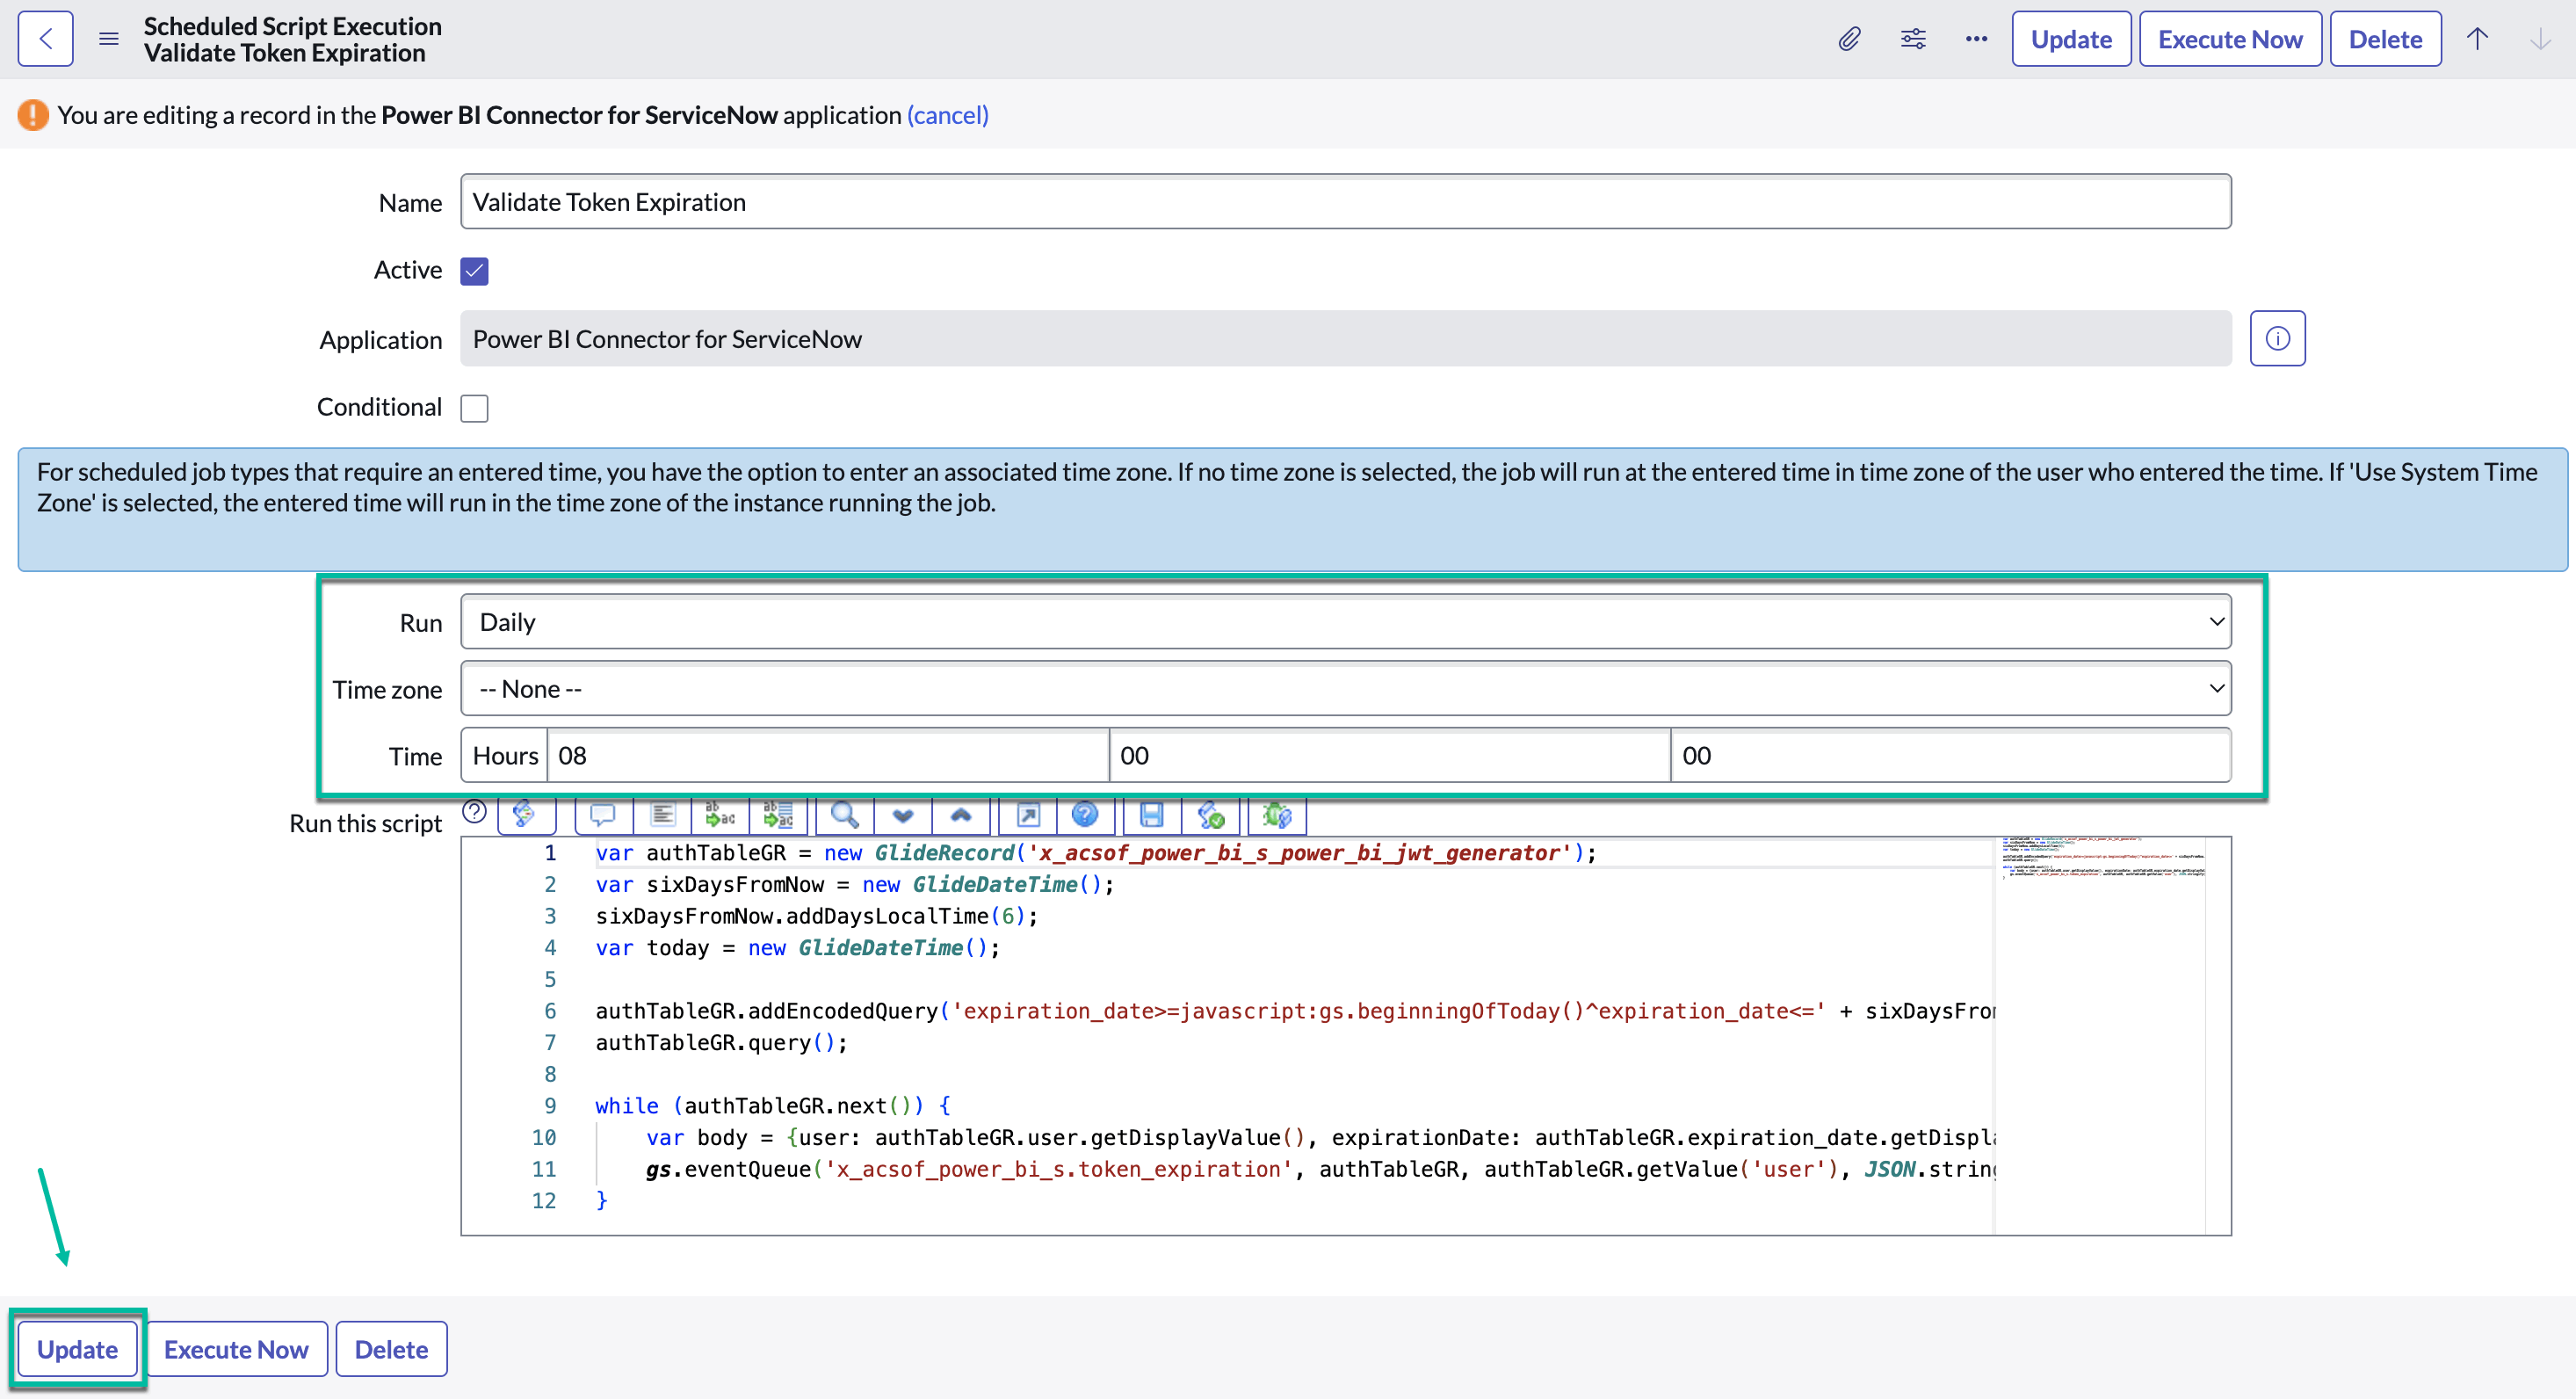Viewport: 2576px width, 1399px height.
Task: Click the bottom Update button
Action: [x=77, y=1349]
